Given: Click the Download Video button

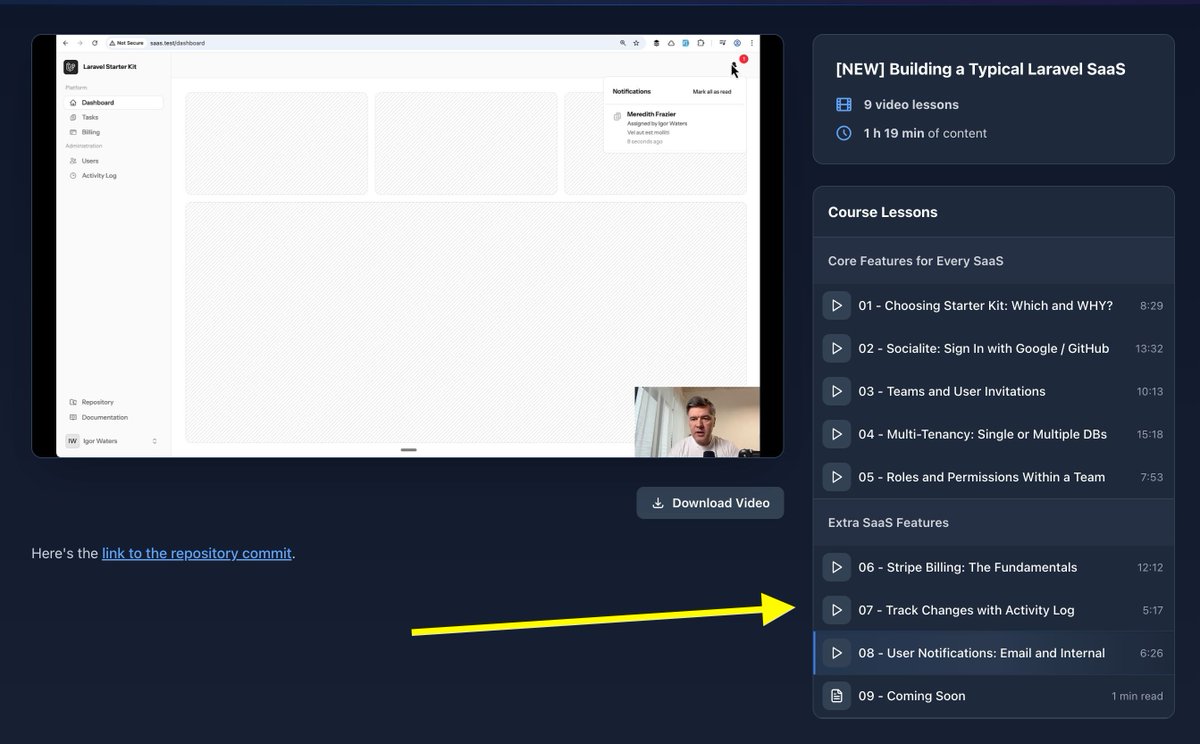Looking at the screenshot, I should pyautogui.click(x=710, y=502).
